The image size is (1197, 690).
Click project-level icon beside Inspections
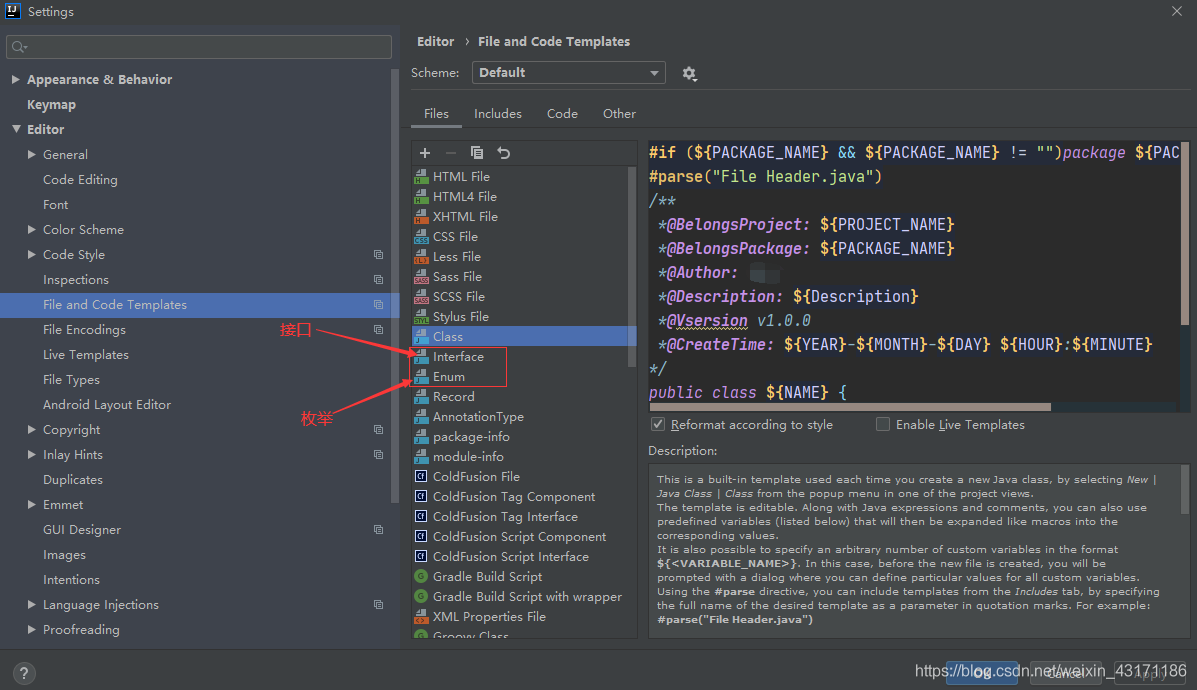point(378,279)
